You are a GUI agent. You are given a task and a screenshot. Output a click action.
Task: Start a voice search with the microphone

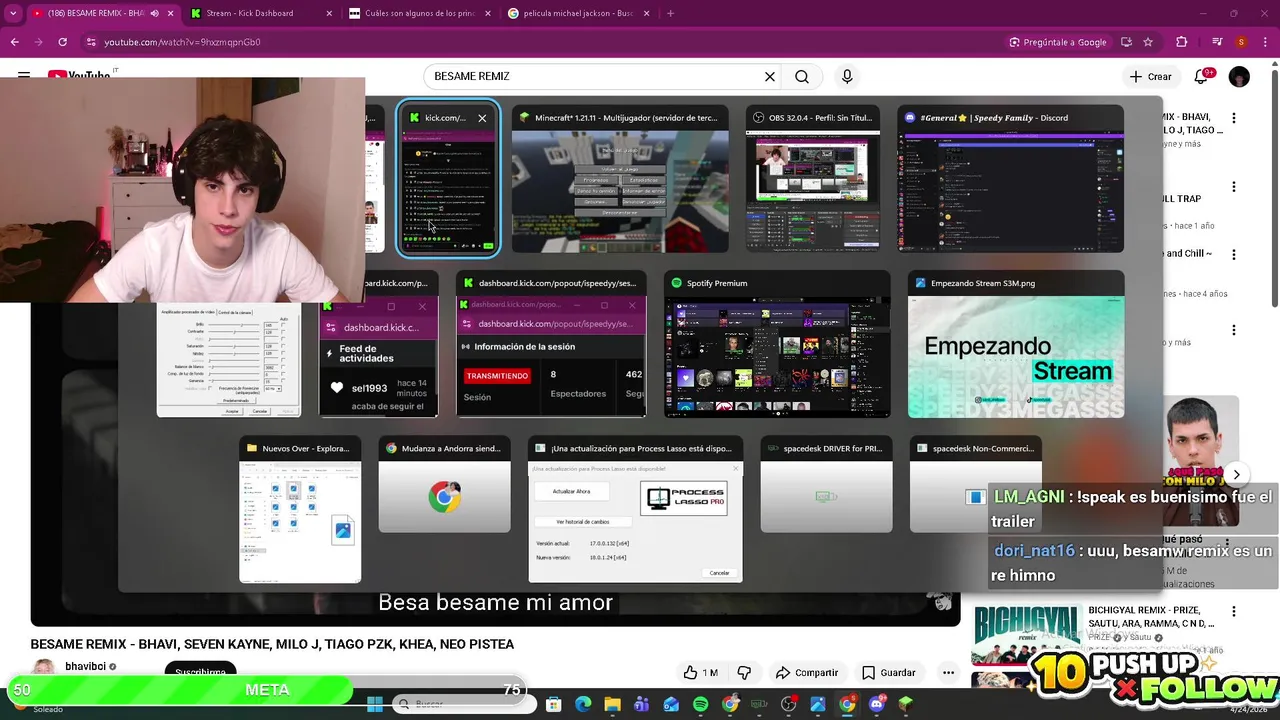click(x=847, y=76)
